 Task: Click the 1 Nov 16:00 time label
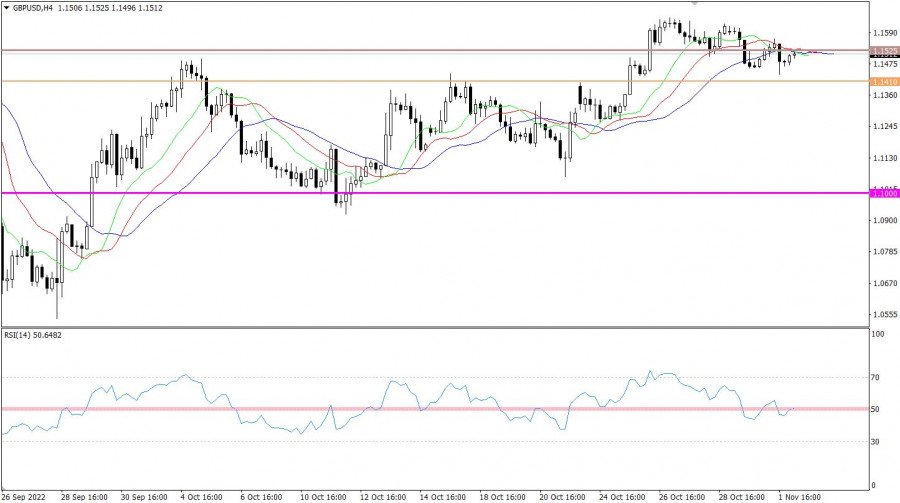pyautogui.click(x=802, y=497)
